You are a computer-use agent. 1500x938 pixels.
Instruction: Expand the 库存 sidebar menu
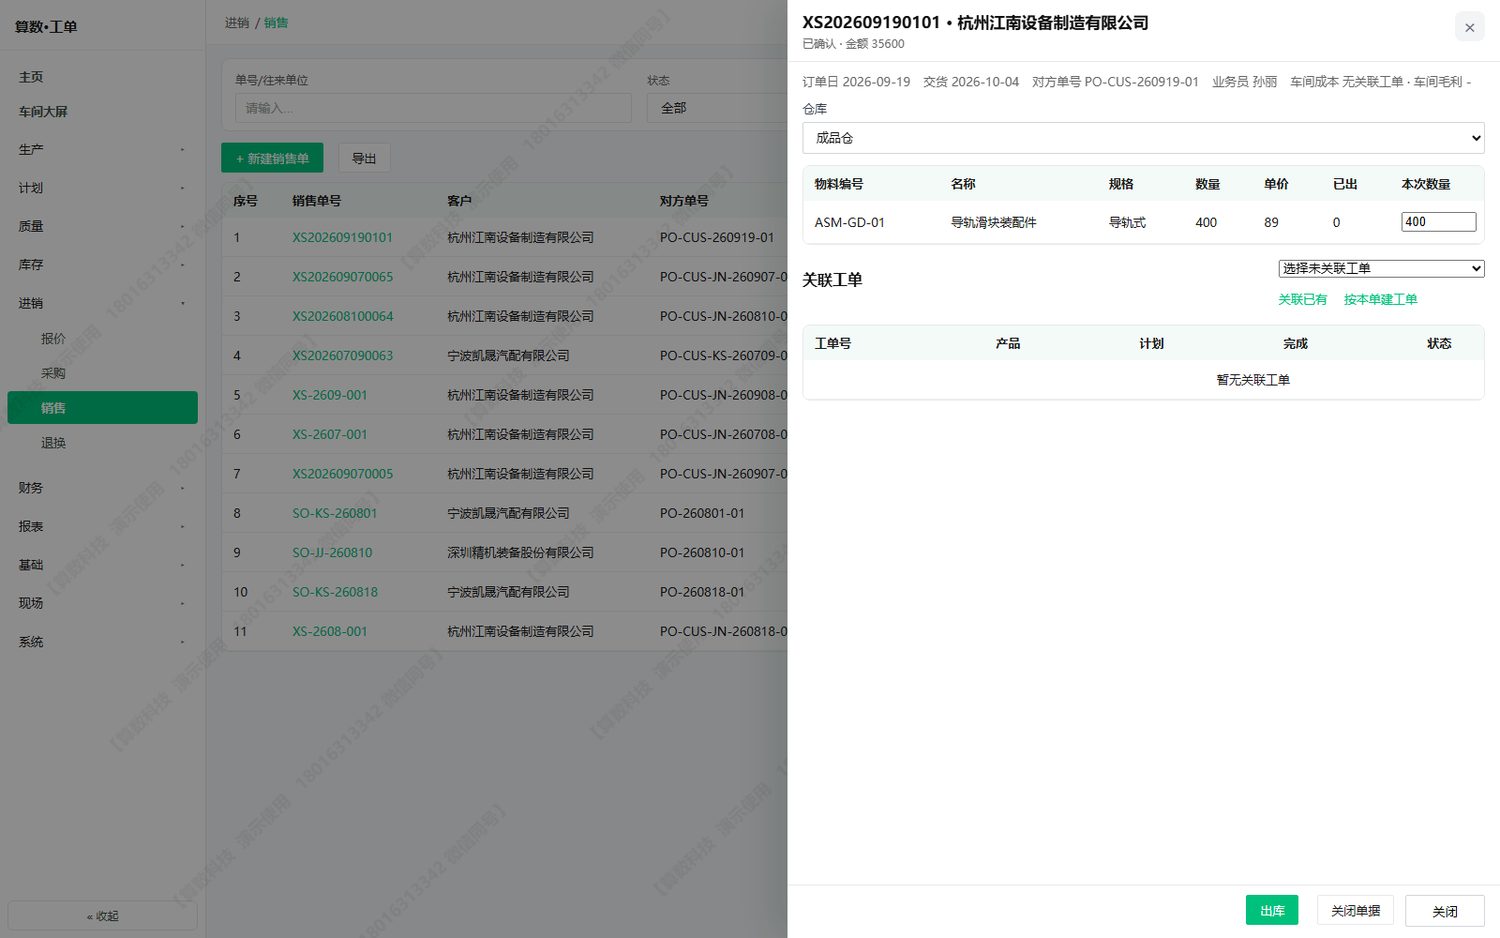102,264
